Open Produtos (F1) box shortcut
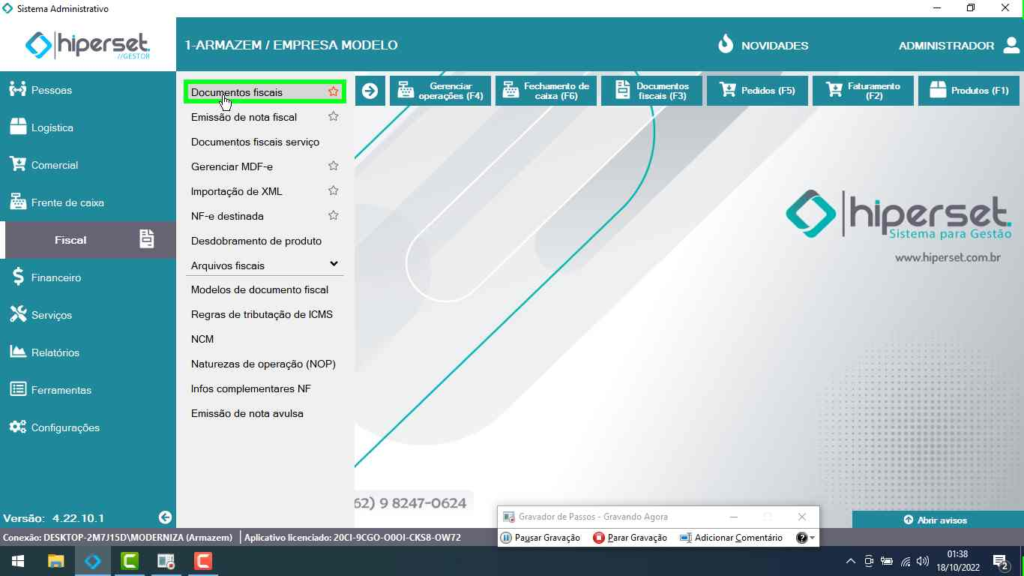Screen dimensions: 1024x576 [969, 91]
